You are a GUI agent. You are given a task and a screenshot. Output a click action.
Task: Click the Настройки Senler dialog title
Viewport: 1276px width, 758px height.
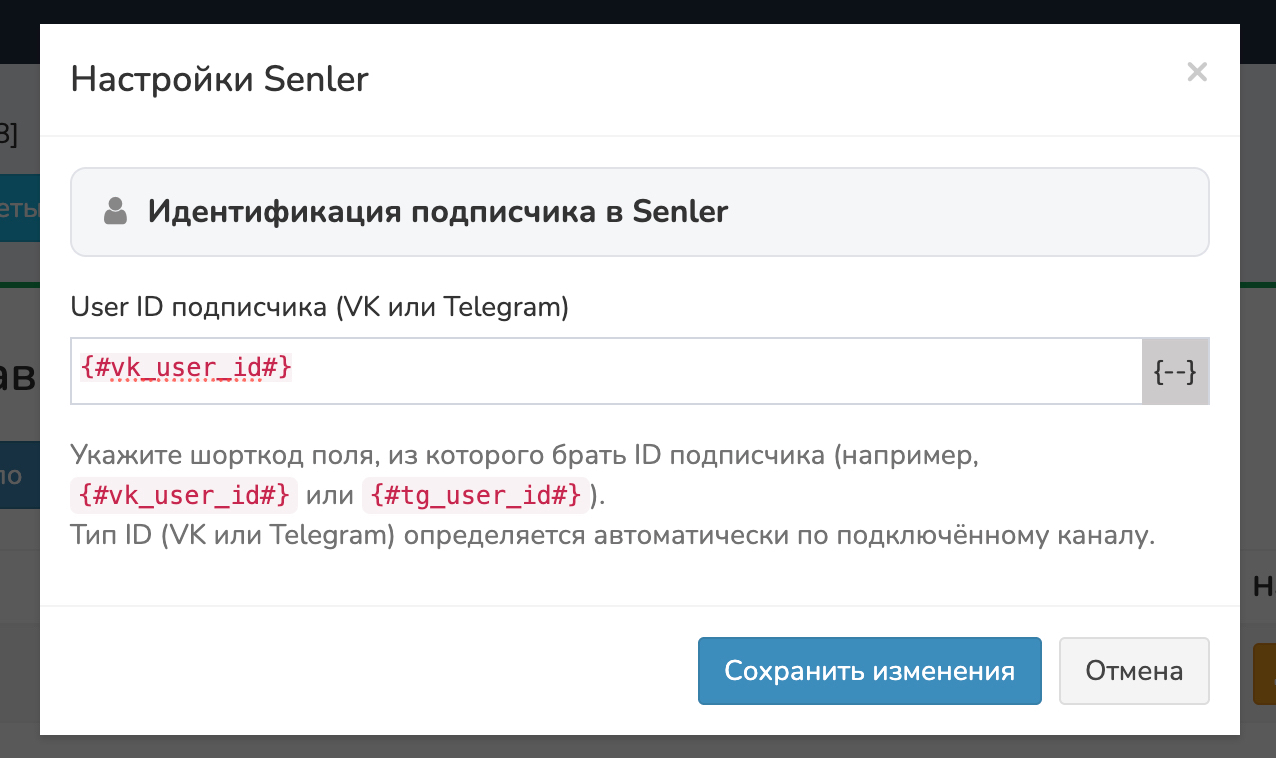point(219,79)
